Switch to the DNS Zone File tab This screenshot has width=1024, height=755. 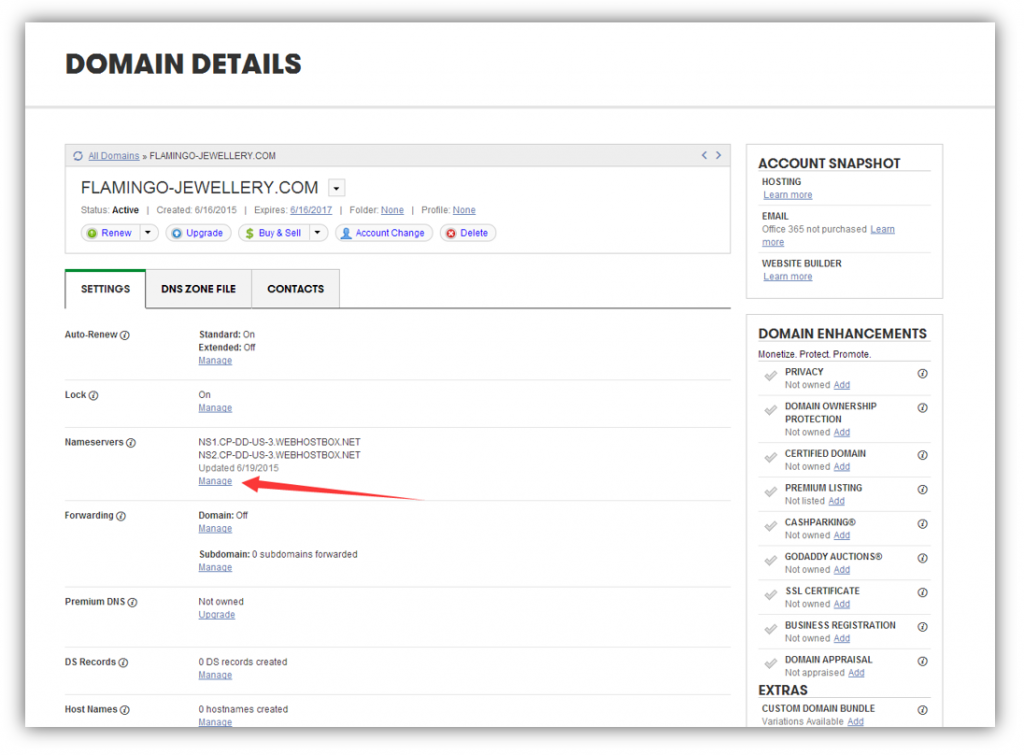(199, 289)
